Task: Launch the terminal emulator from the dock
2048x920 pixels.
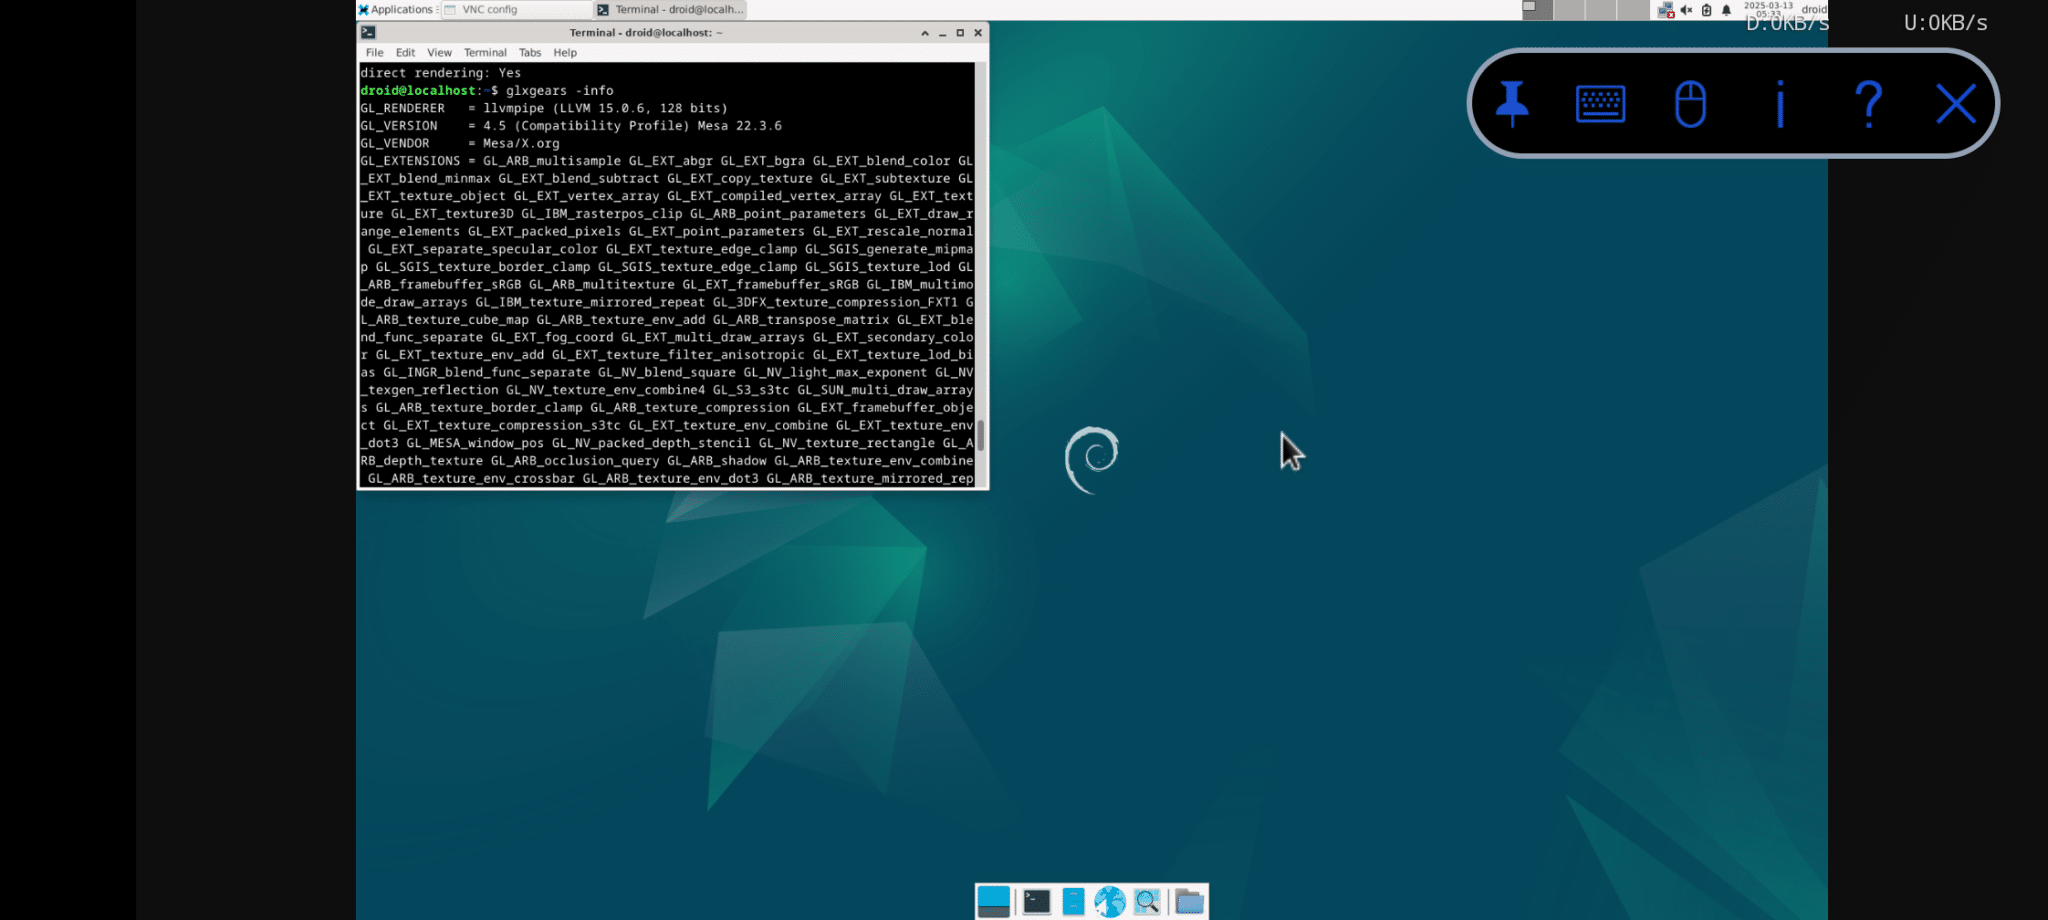Action: coord(1037,901)
